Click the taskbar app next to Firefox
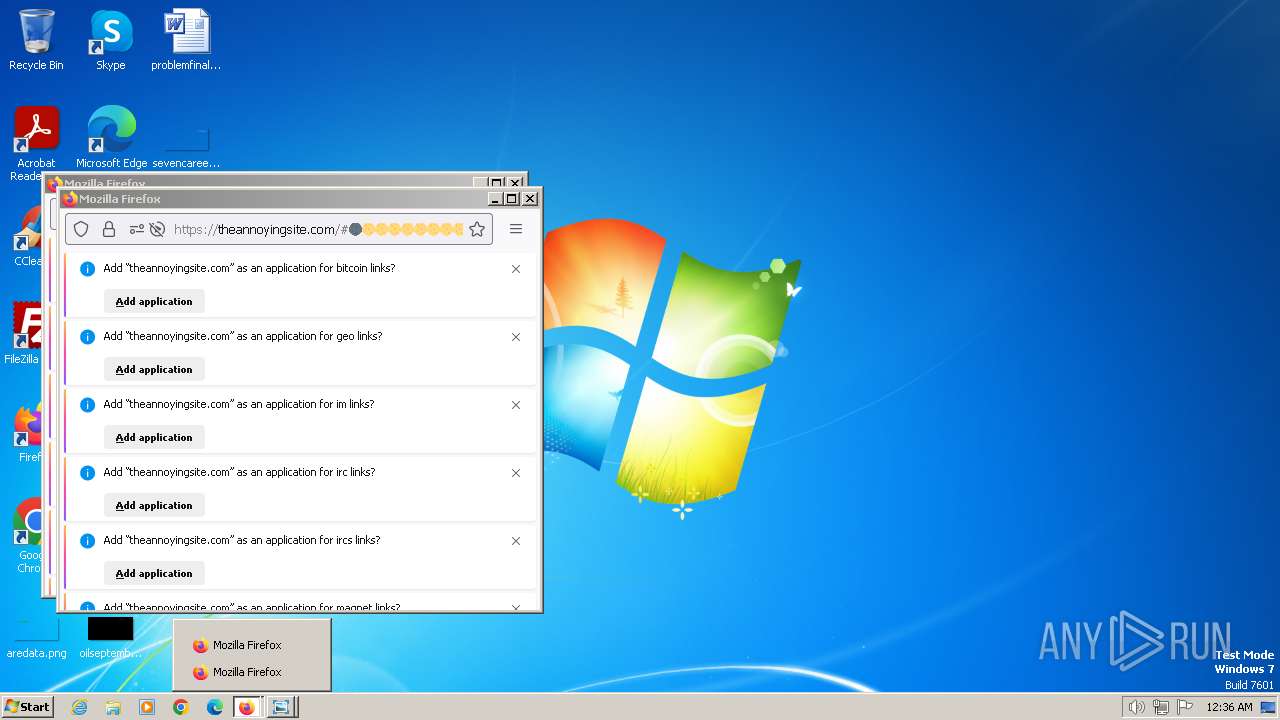The width and height of the screenshot is (1280, 720). (281, 707)
